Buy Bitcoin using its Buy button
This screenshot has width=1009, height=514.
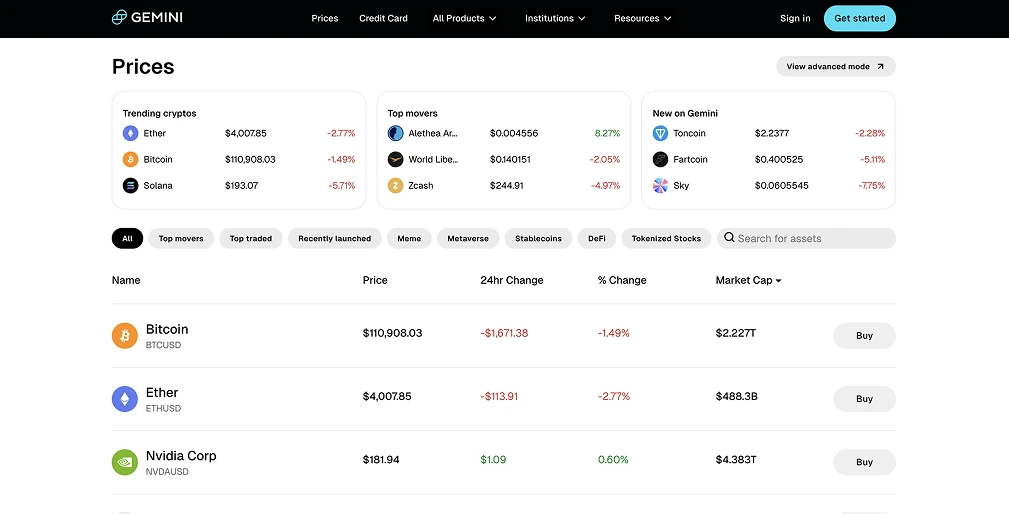coord(864,336)
